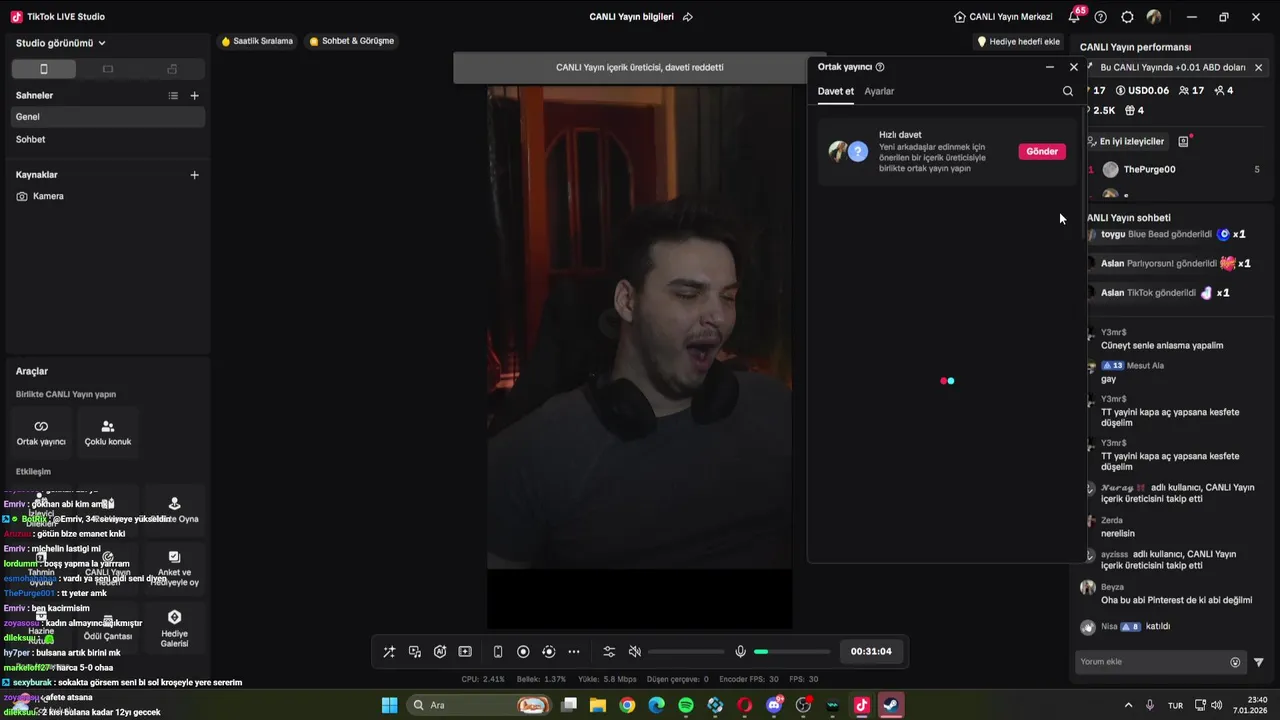Open the help question mark icon
The width and height of the screenshot is (1280, 720).
coord(1101,17)
